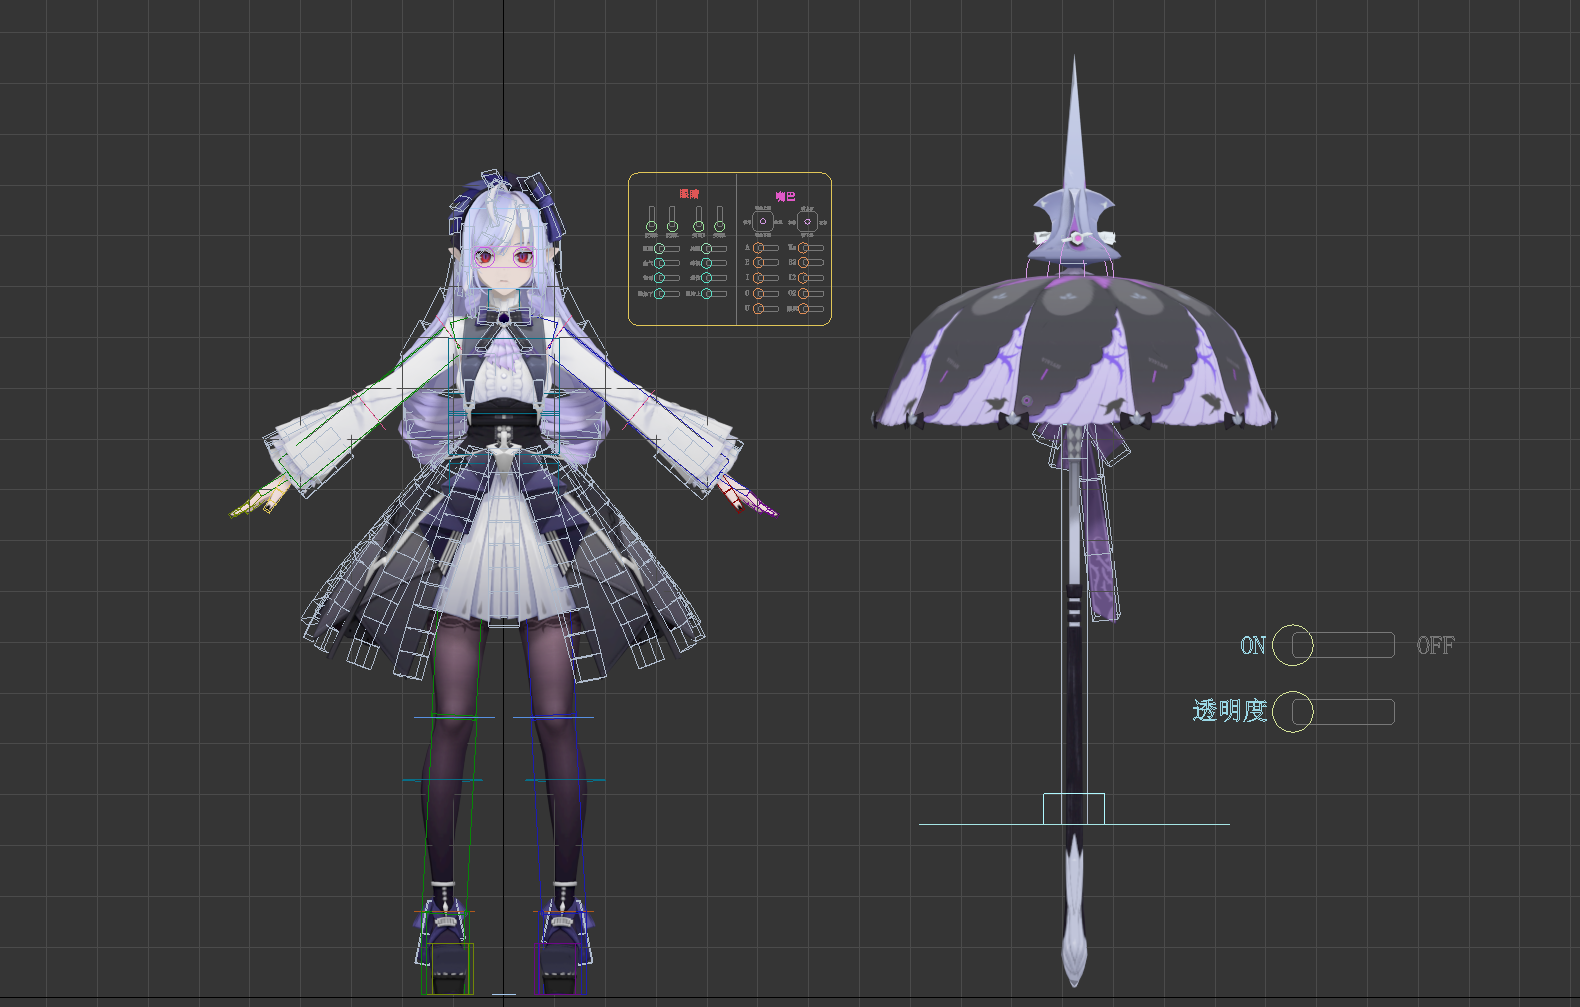
Task: Click the E2 mouth slider handle
Action: click(x=803, y=278)
